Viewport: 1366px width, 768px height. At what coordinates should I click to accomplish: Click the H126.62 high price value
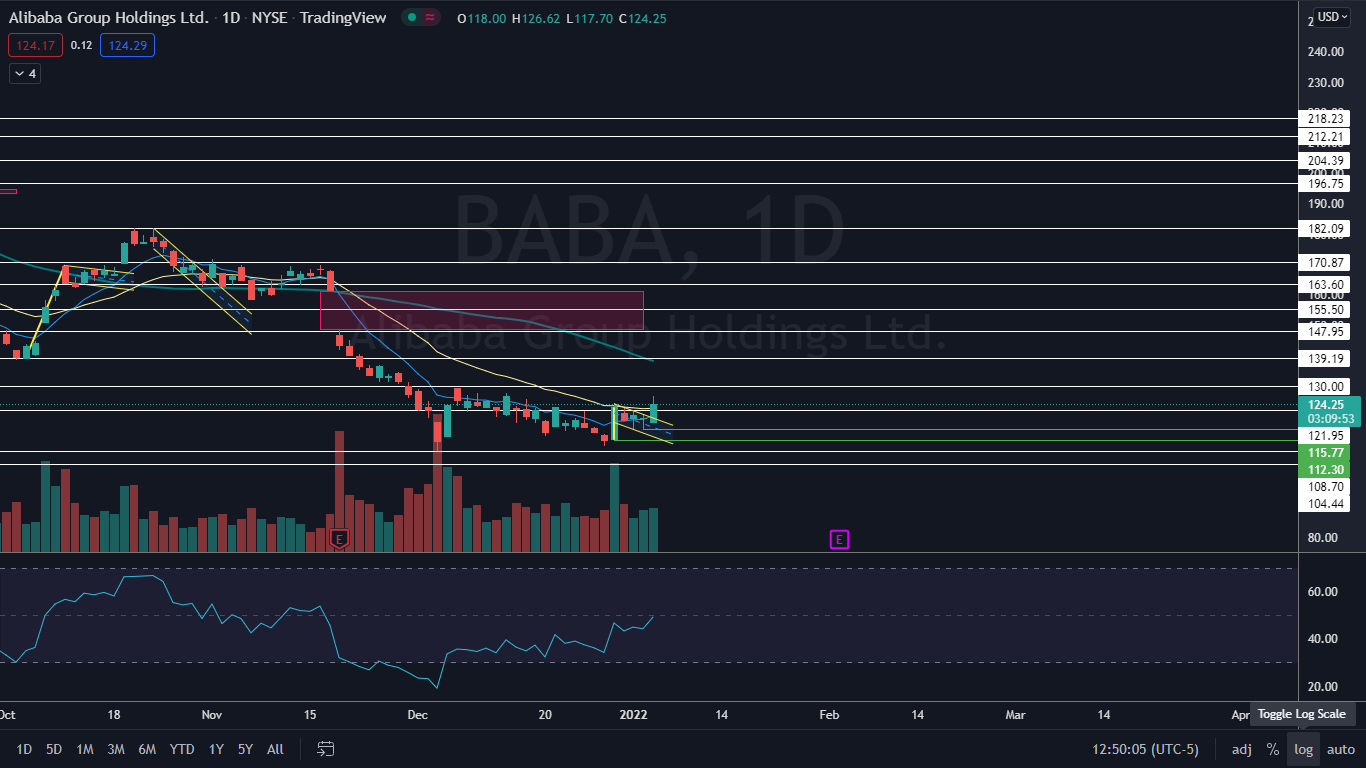pos(535,18)
